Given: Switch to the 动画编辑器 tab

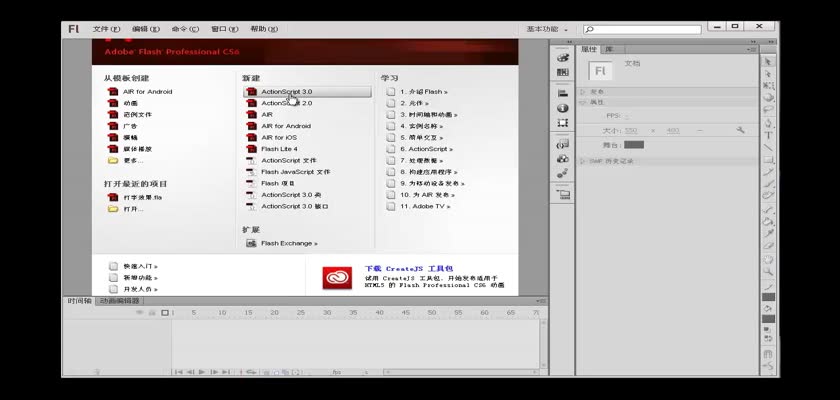Looking at the screenshot, I should pyautogui.click(x=119, y=301).
